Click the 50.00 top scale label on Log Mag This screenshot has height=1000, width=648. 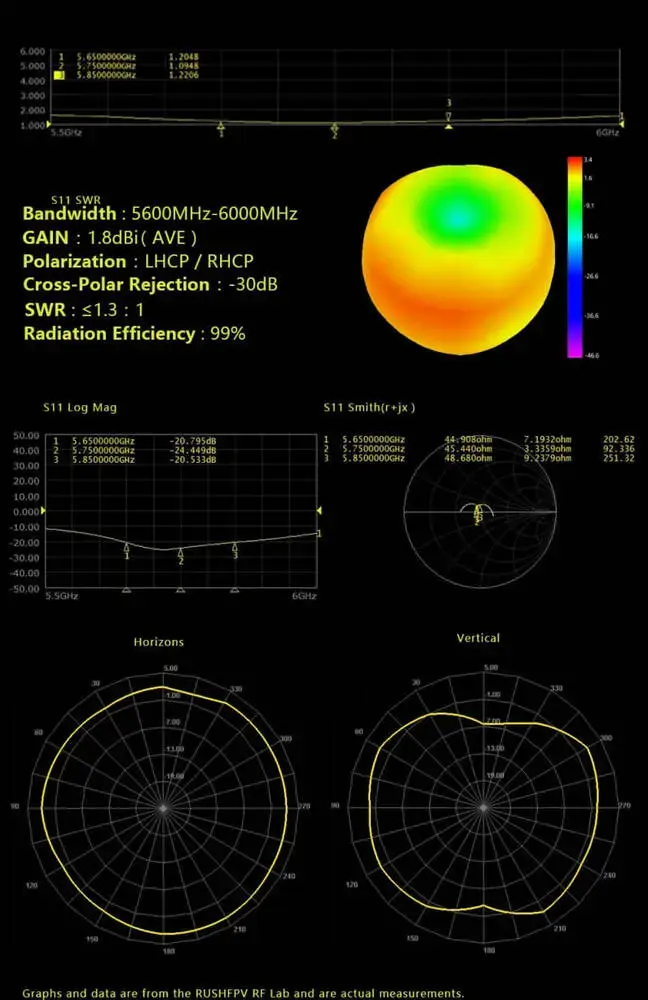pos(26,436)
